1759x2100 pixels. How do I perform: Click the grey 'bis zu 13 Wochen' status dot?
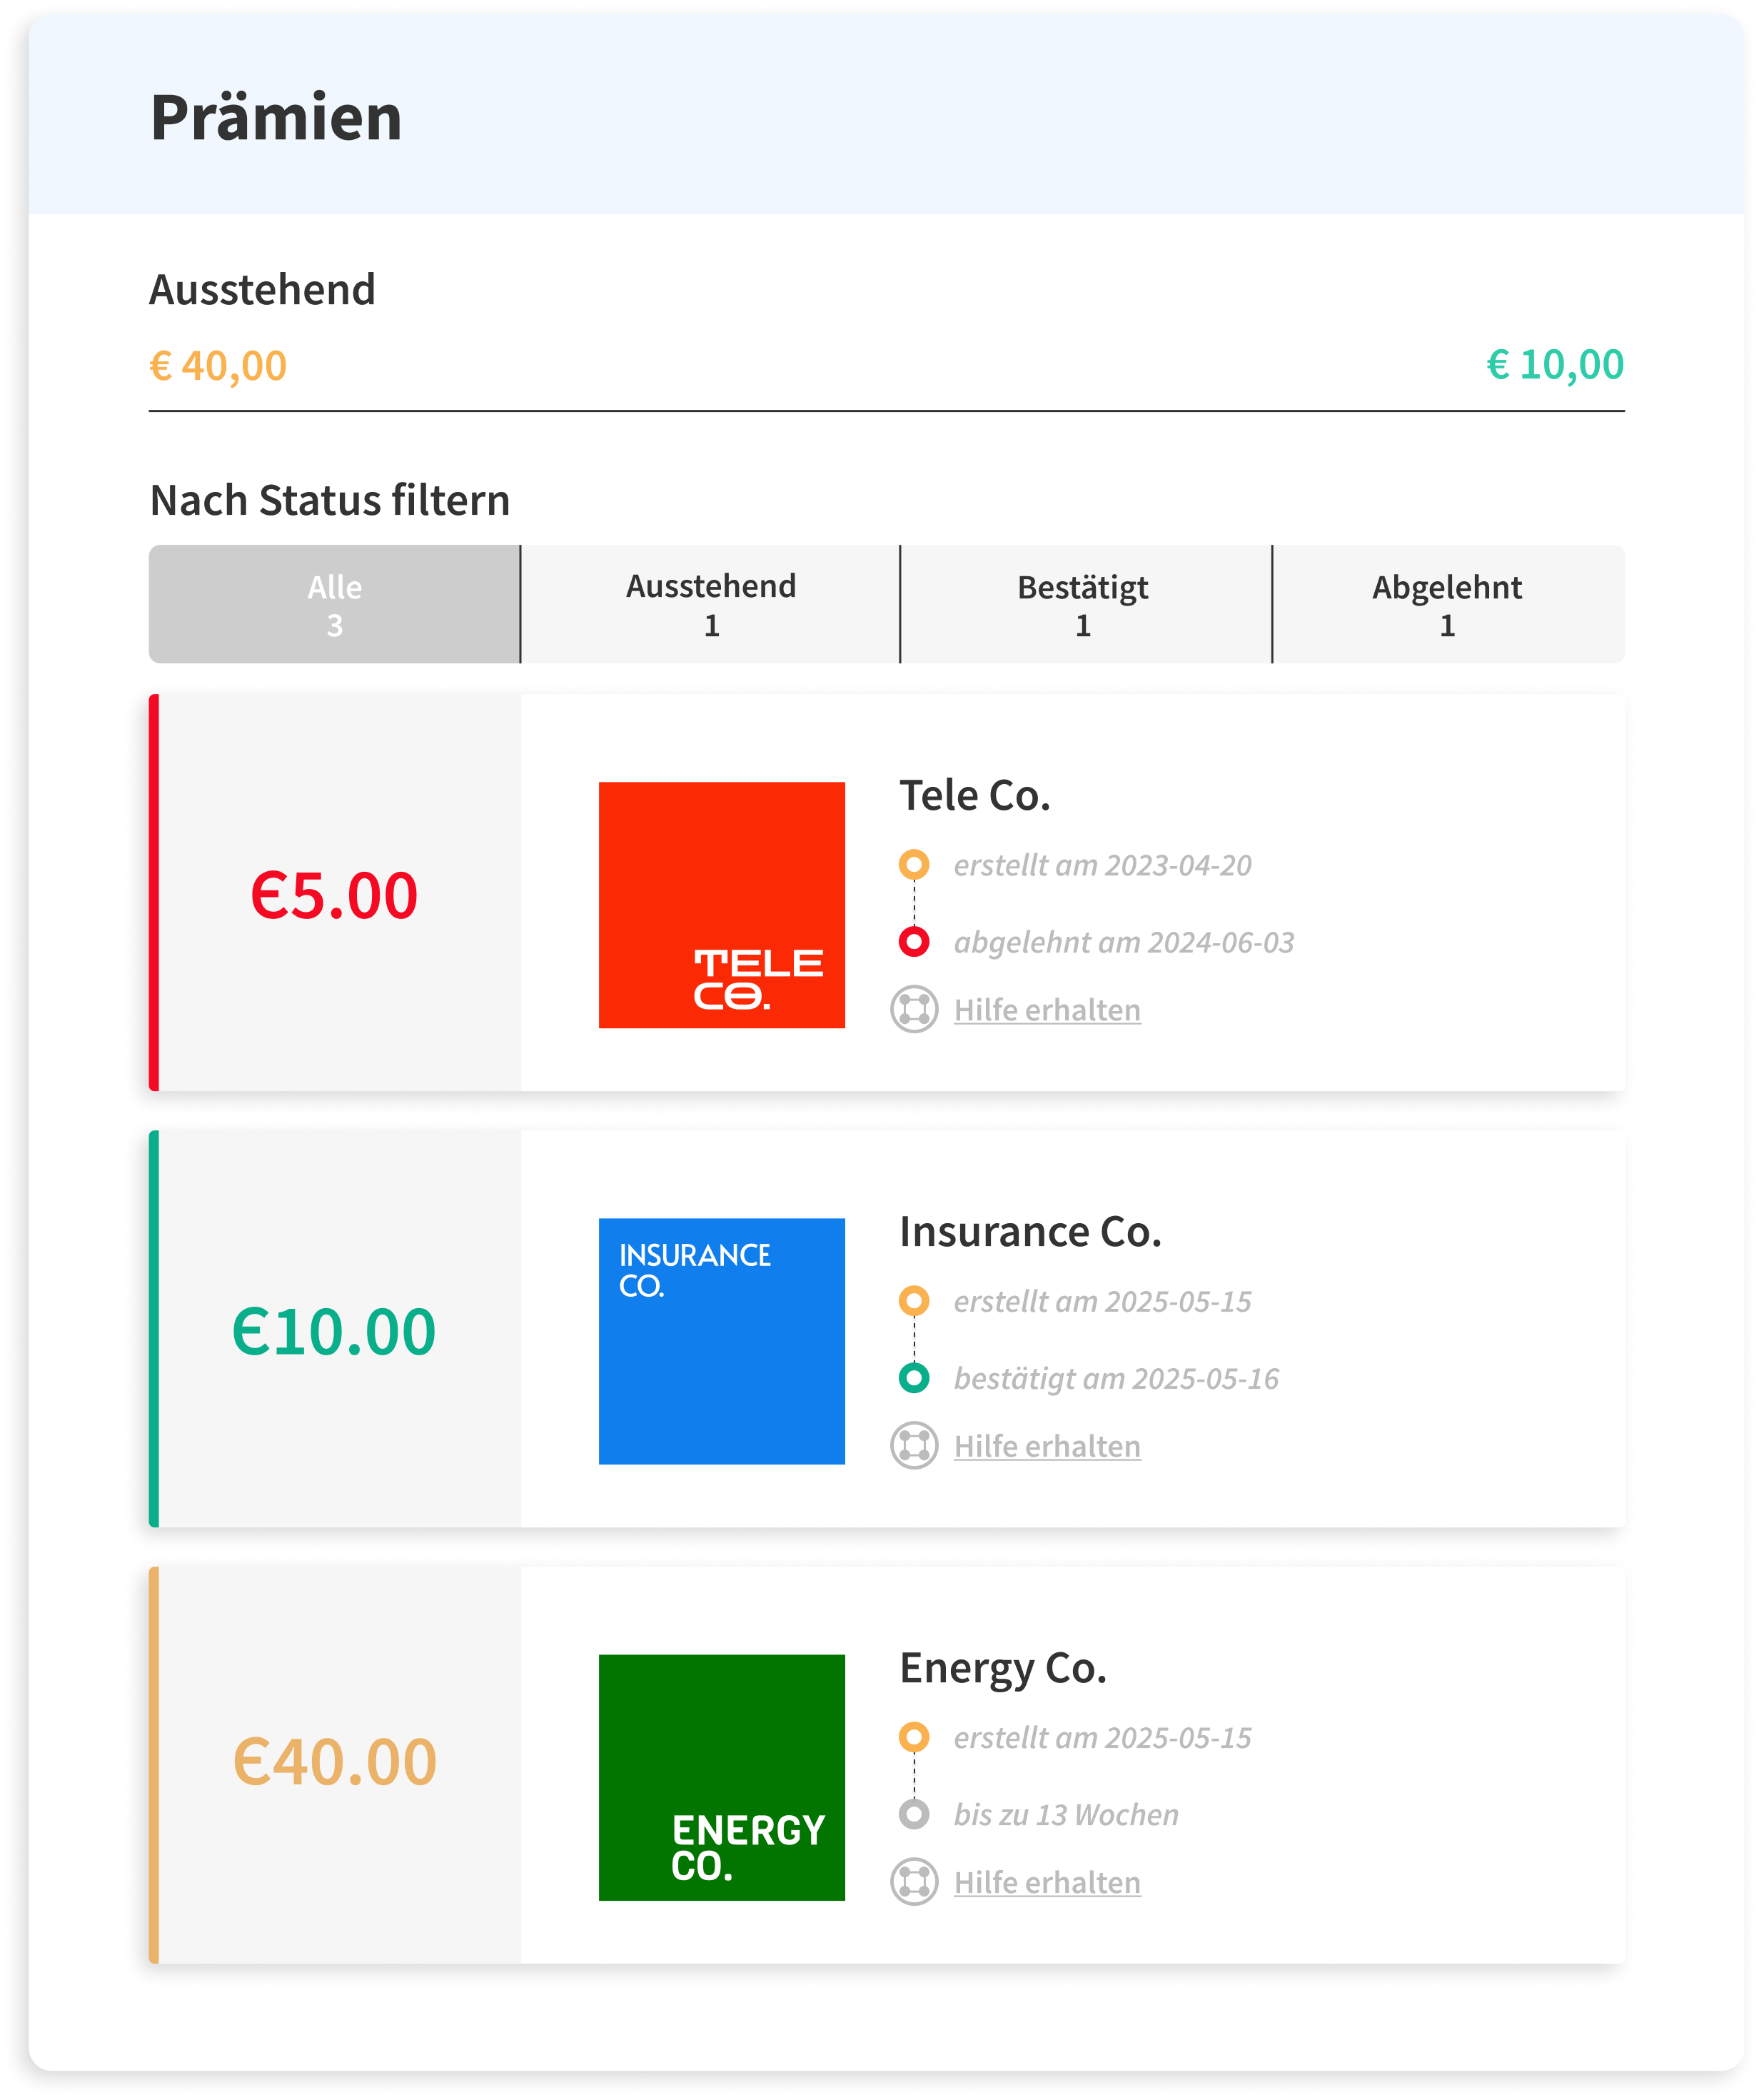click(x=914, y=1813)
